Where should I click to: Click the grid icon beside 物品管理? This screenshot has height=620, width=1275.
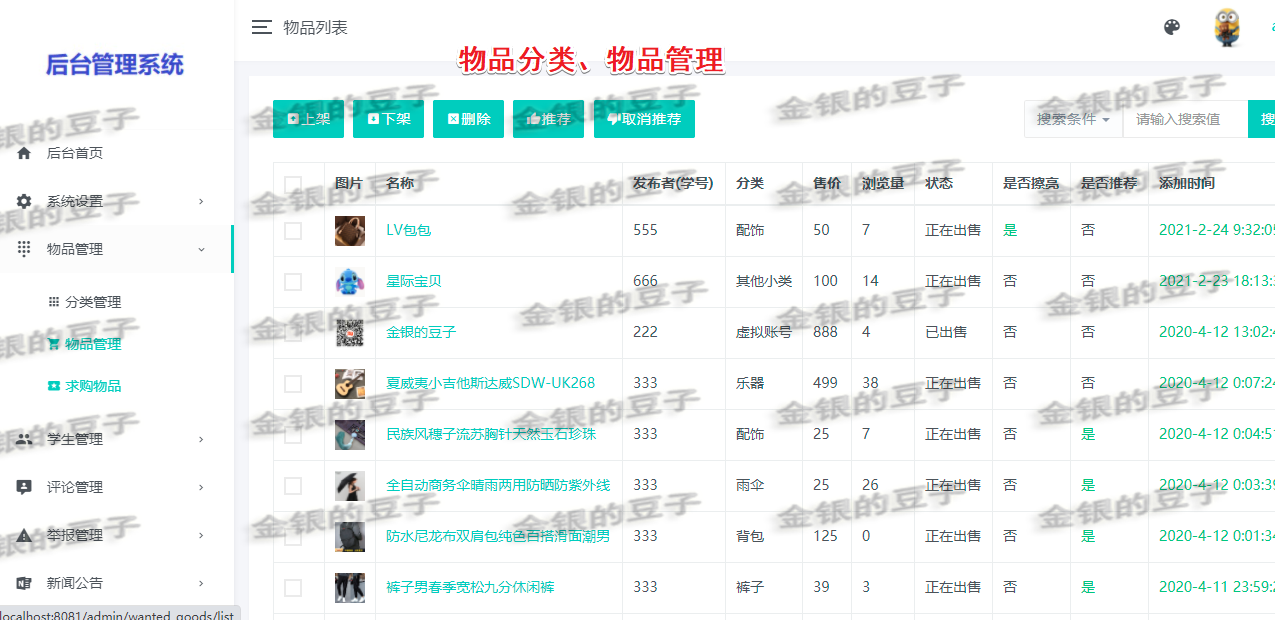[24, 249]
